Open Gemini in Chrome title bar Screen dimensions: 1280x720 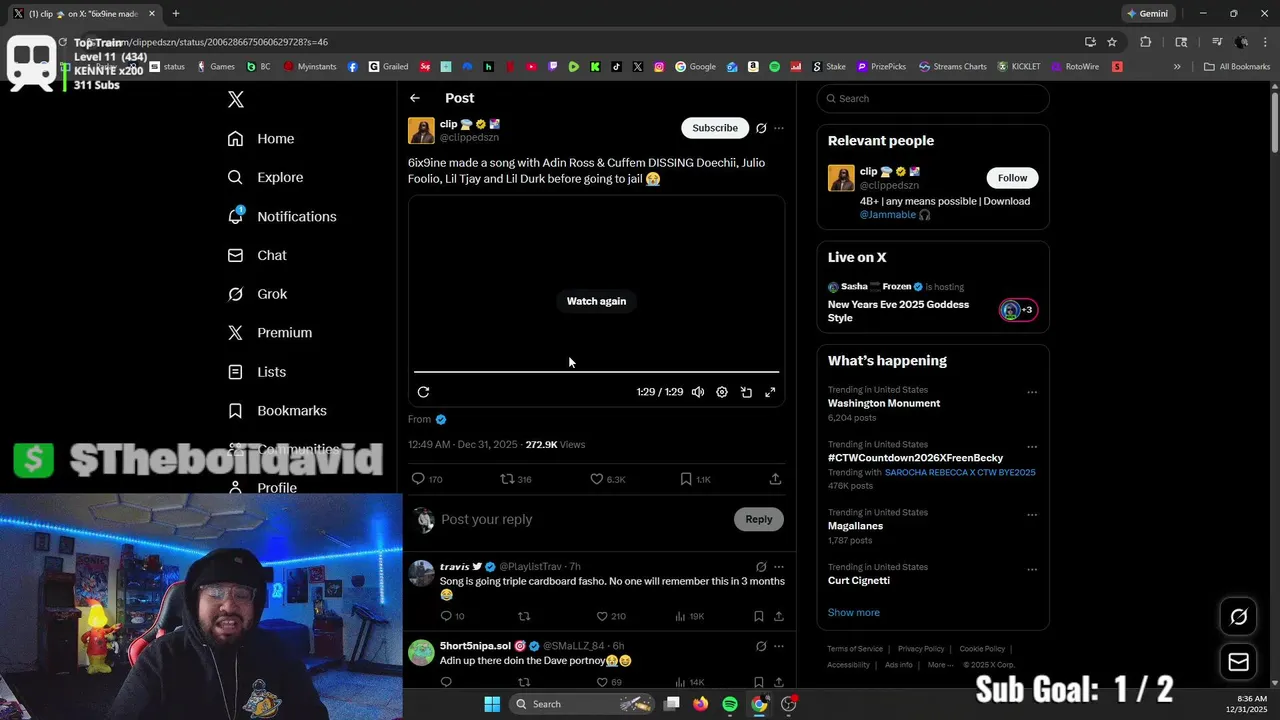1147,14
